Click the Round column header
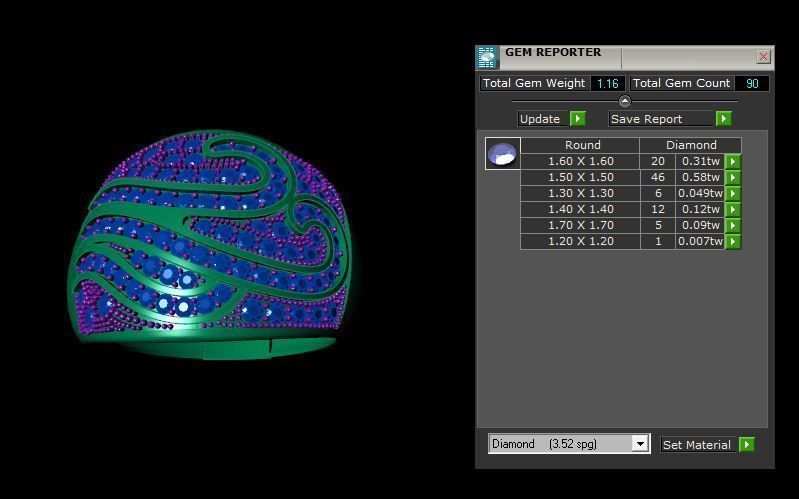The image size is (799, 499). click(580, 145)
